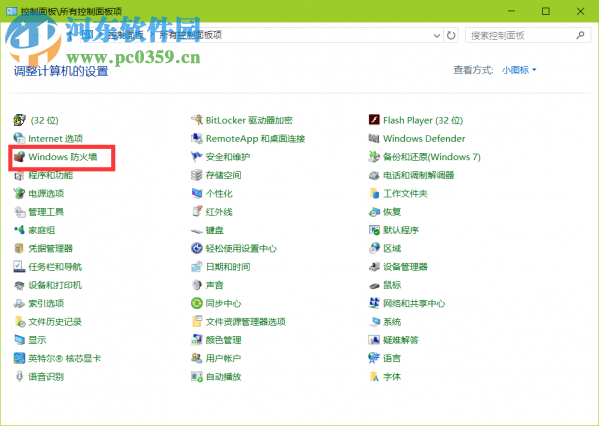Open 鼠标 link
599x426 pixels.
pyautogui.click(x=392, y=285)
